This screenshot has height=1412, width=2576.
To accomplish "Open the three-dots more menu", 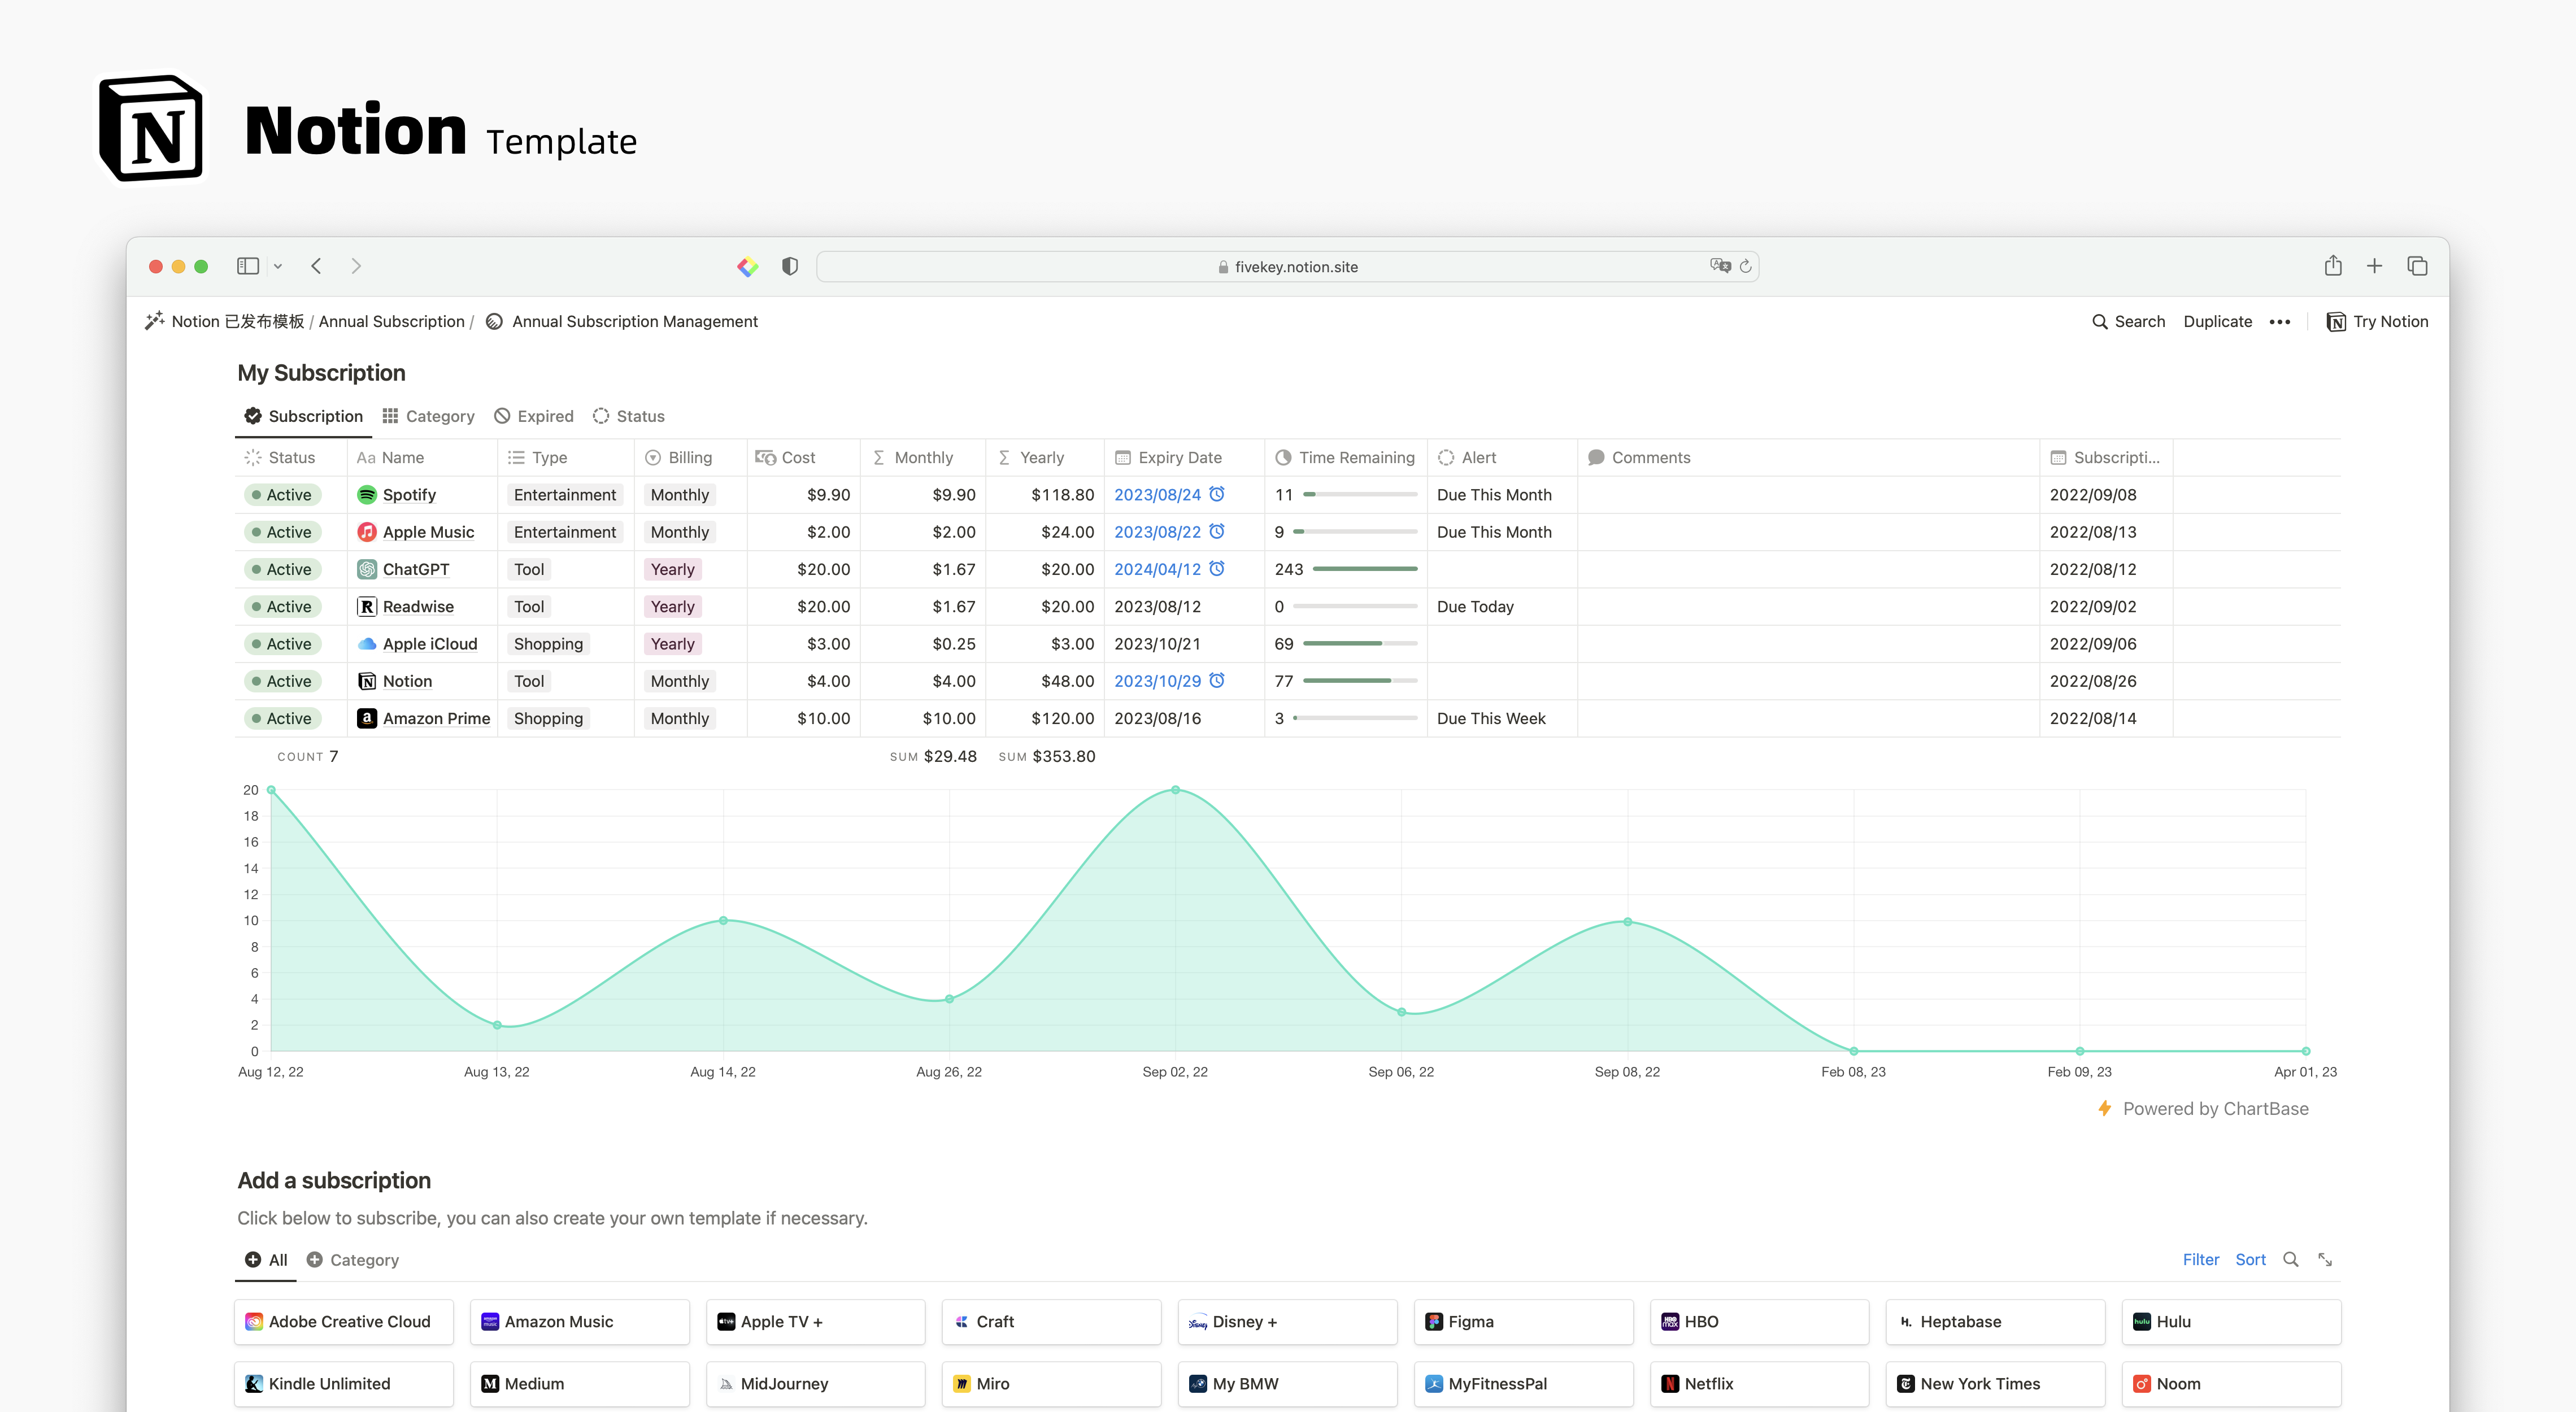I will [x=2280, y=322].
